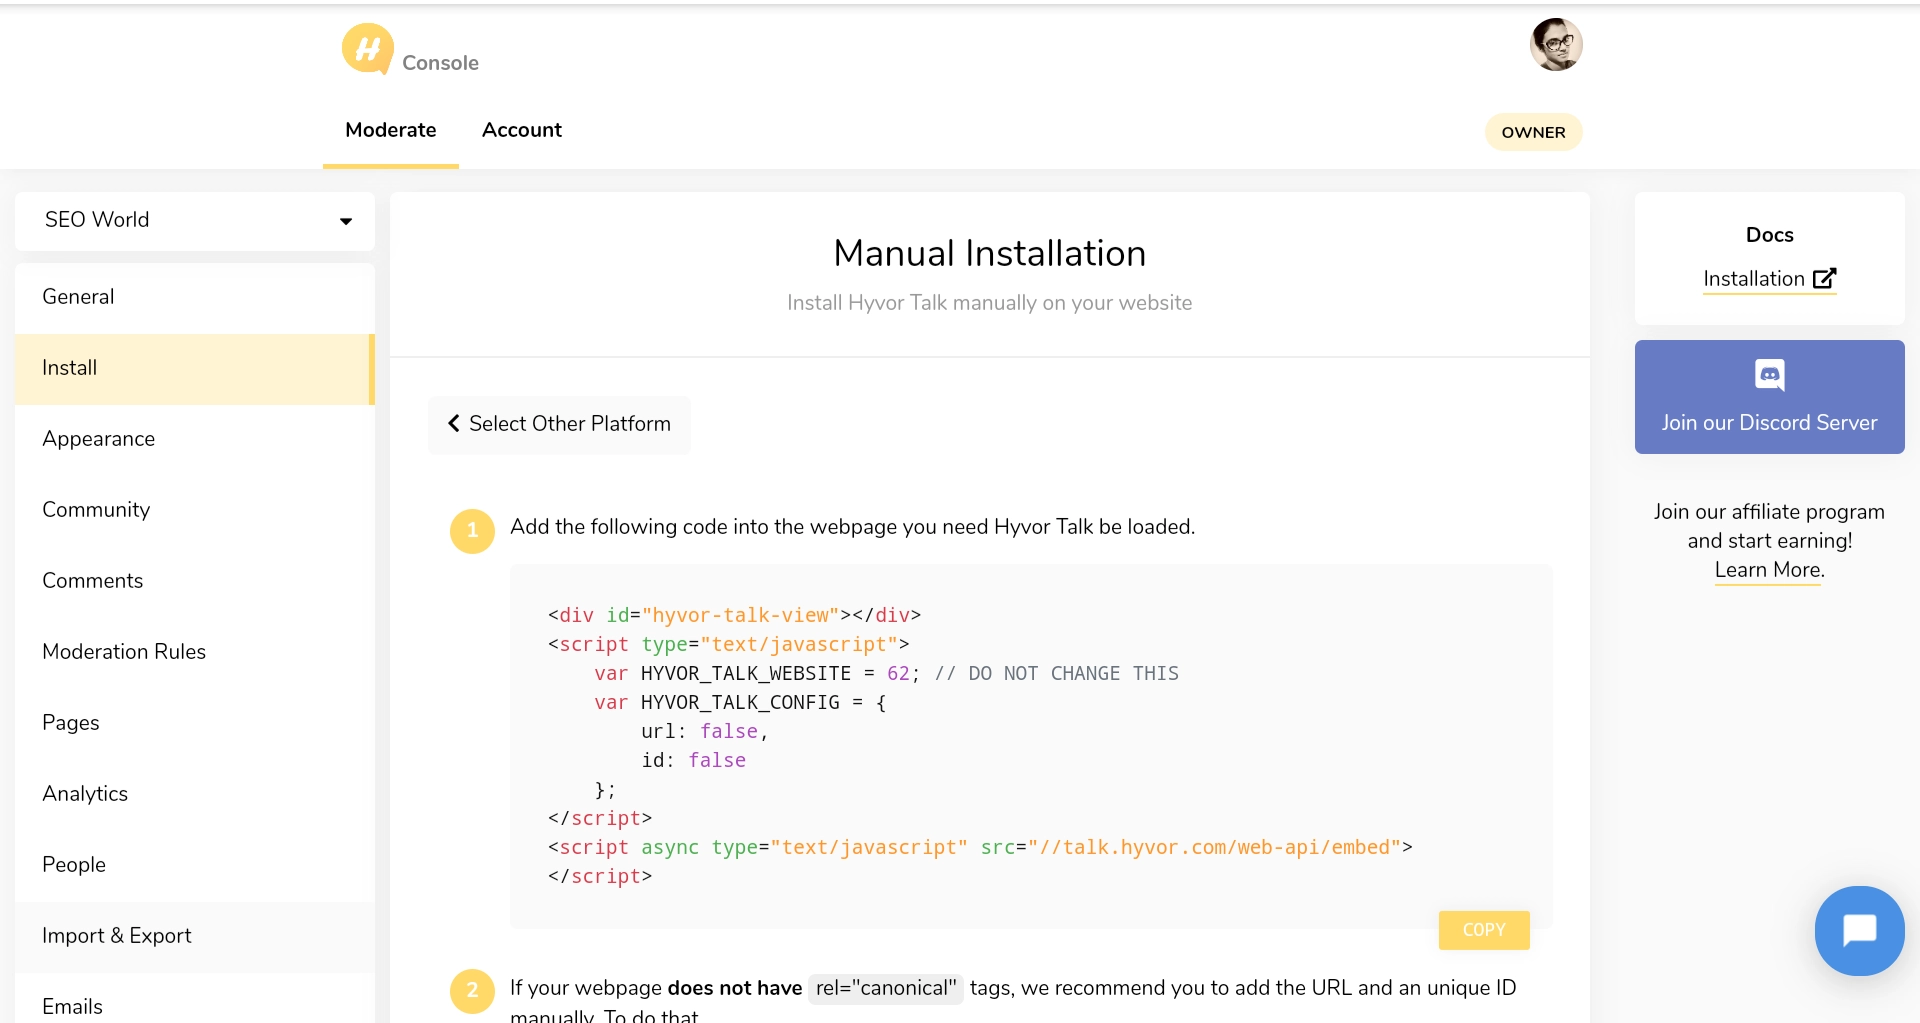Image resolution: width=1920 pixels, height=1023 pixels.
Task: Open the Appearance section
Action: point(195,439)
